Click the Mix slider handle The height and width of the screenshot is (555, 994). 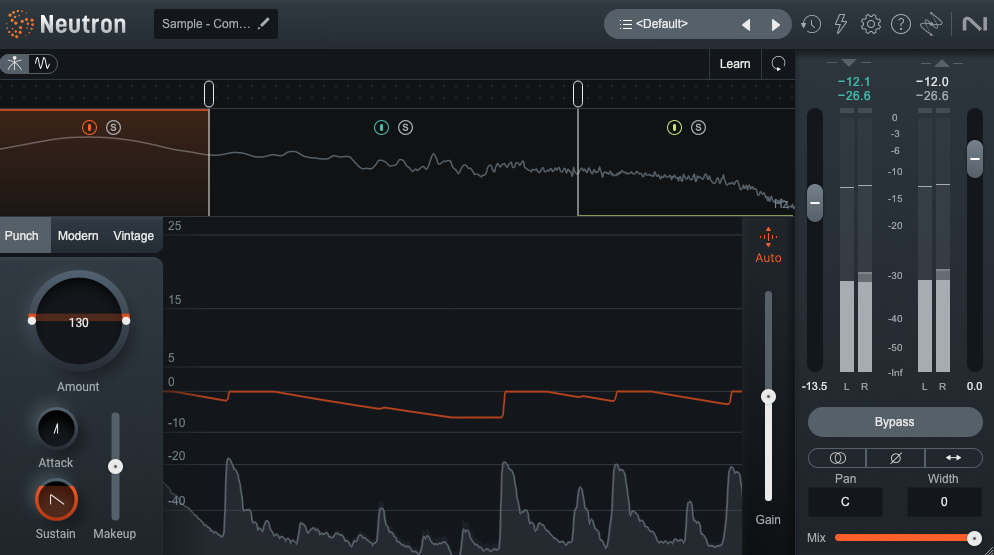click(974, 538)
